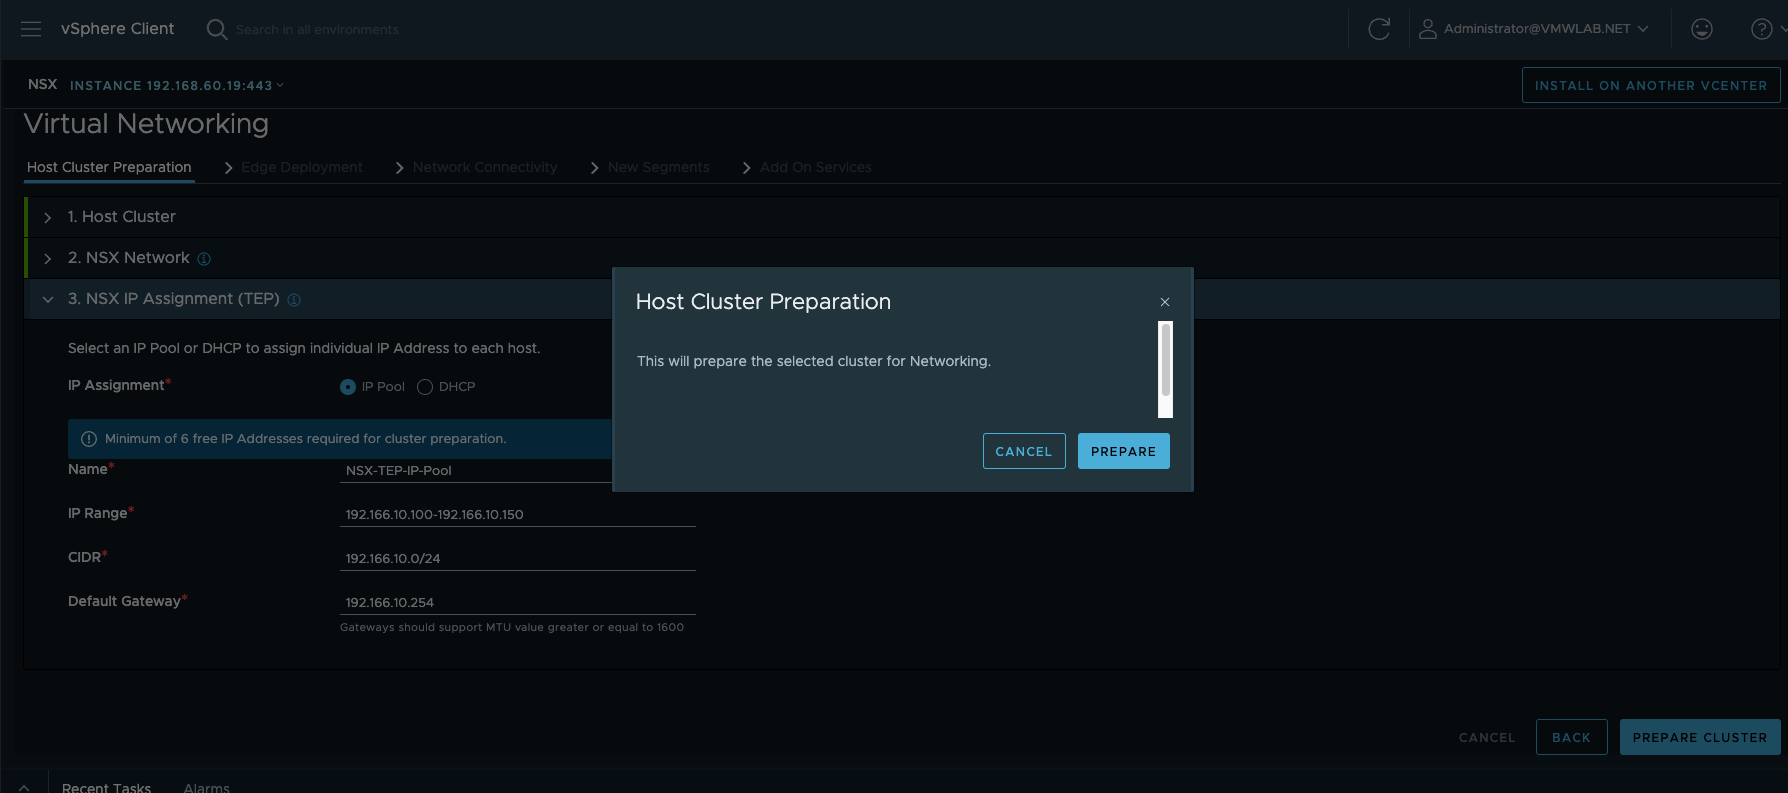Image resolution: width=1788 pixels, height=793 pixels.
Task: Go to the Add On Services step
Action: [x=815, y=167]
